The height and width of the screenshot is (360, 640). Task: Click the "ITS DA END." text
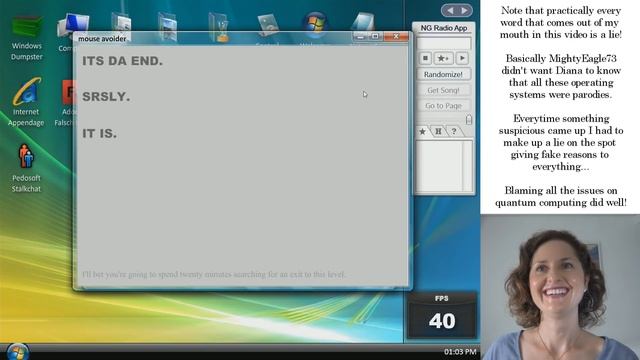pos(122,61)
